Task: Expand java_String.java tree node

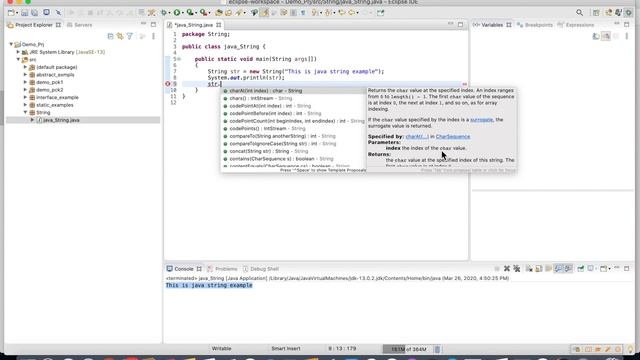Action: click(x=32, y=120)
